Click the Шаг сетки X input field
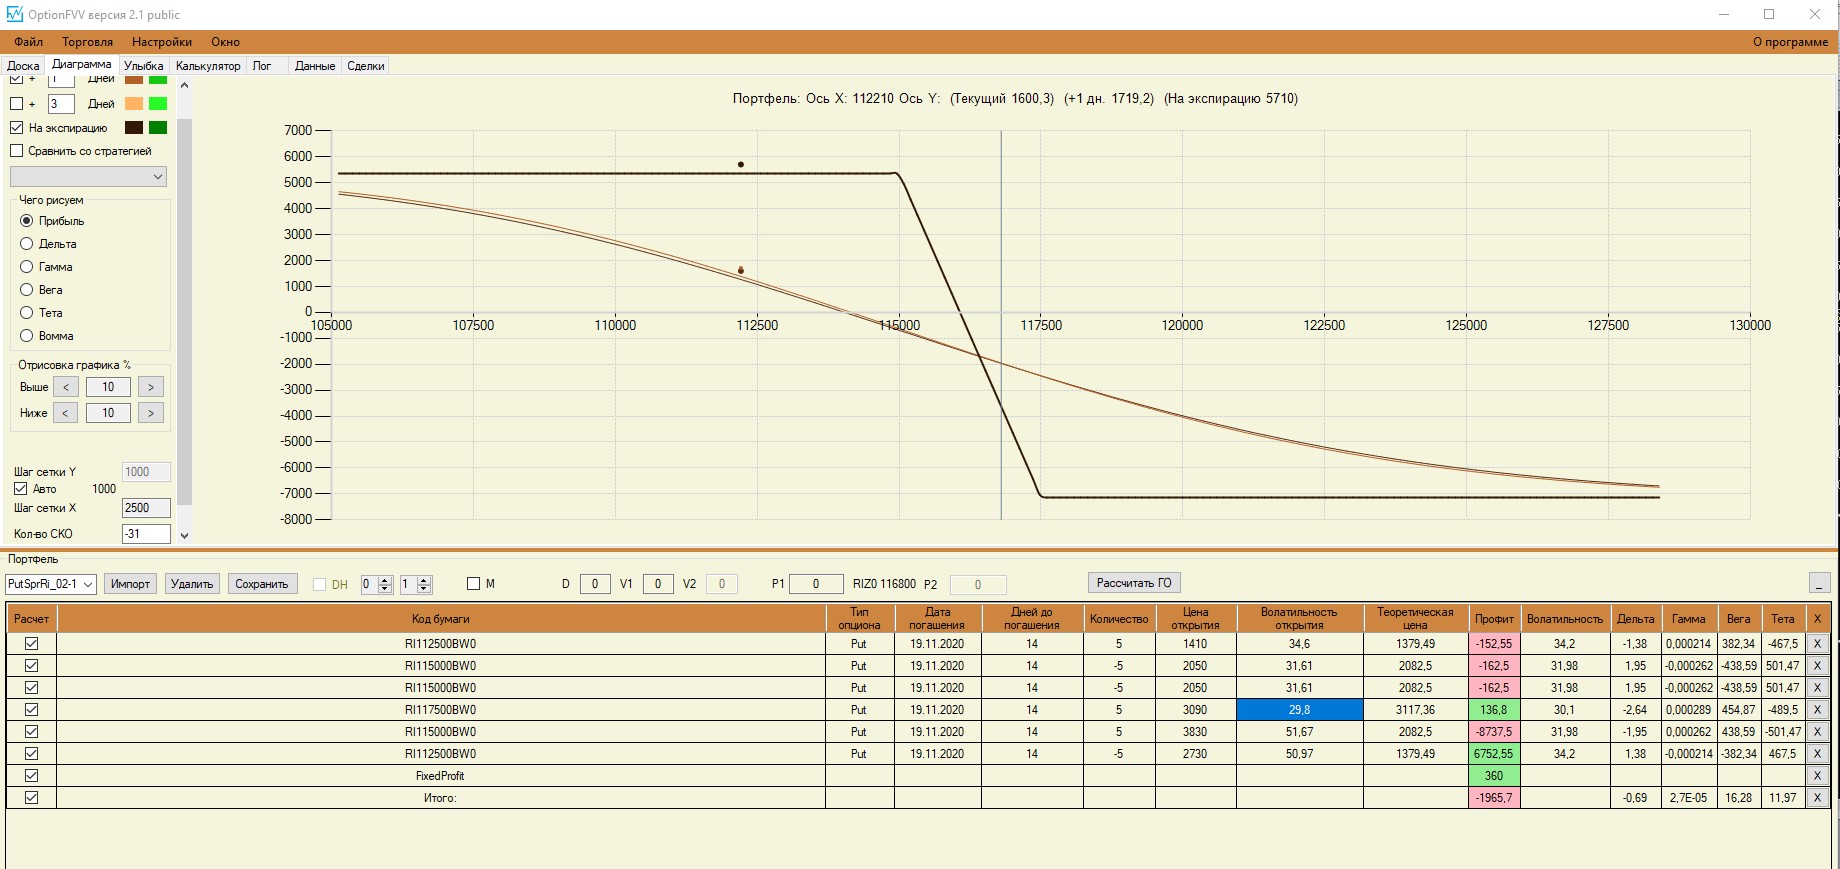The width and height of the screenshot is (1840, 869). tap(146, 508)
